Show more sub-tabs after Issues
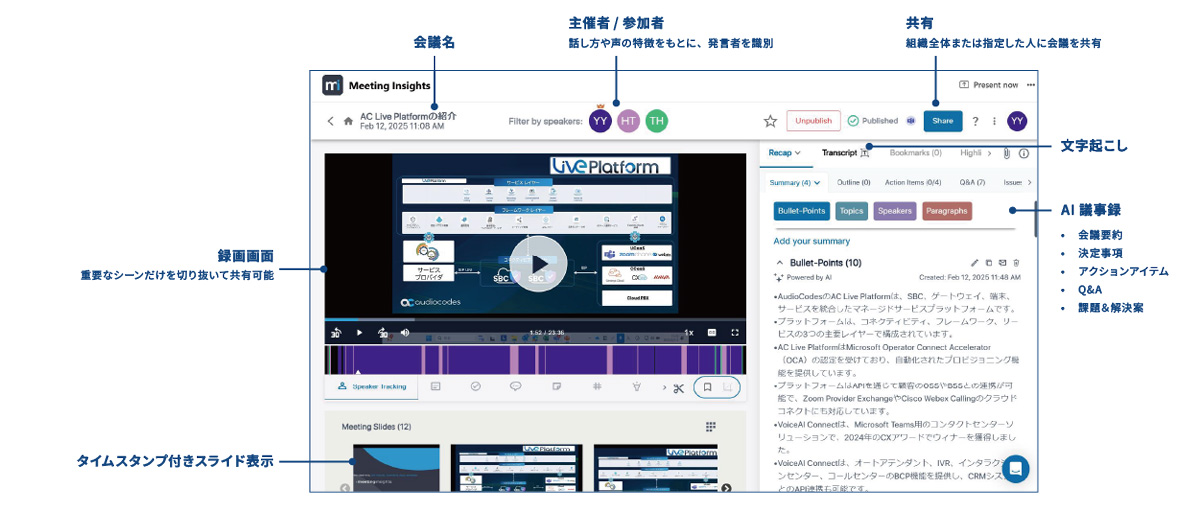Viewport: 1200px width, 512px height. pos(1029,182)
